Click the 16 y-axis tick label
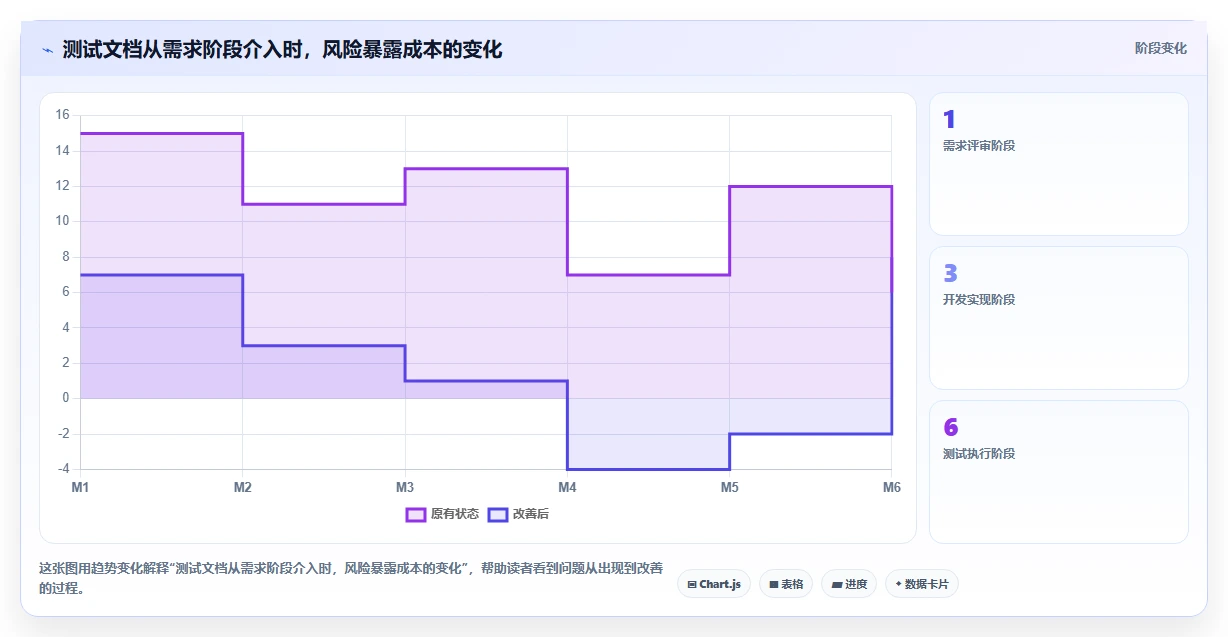 click(x=62, y=115)
